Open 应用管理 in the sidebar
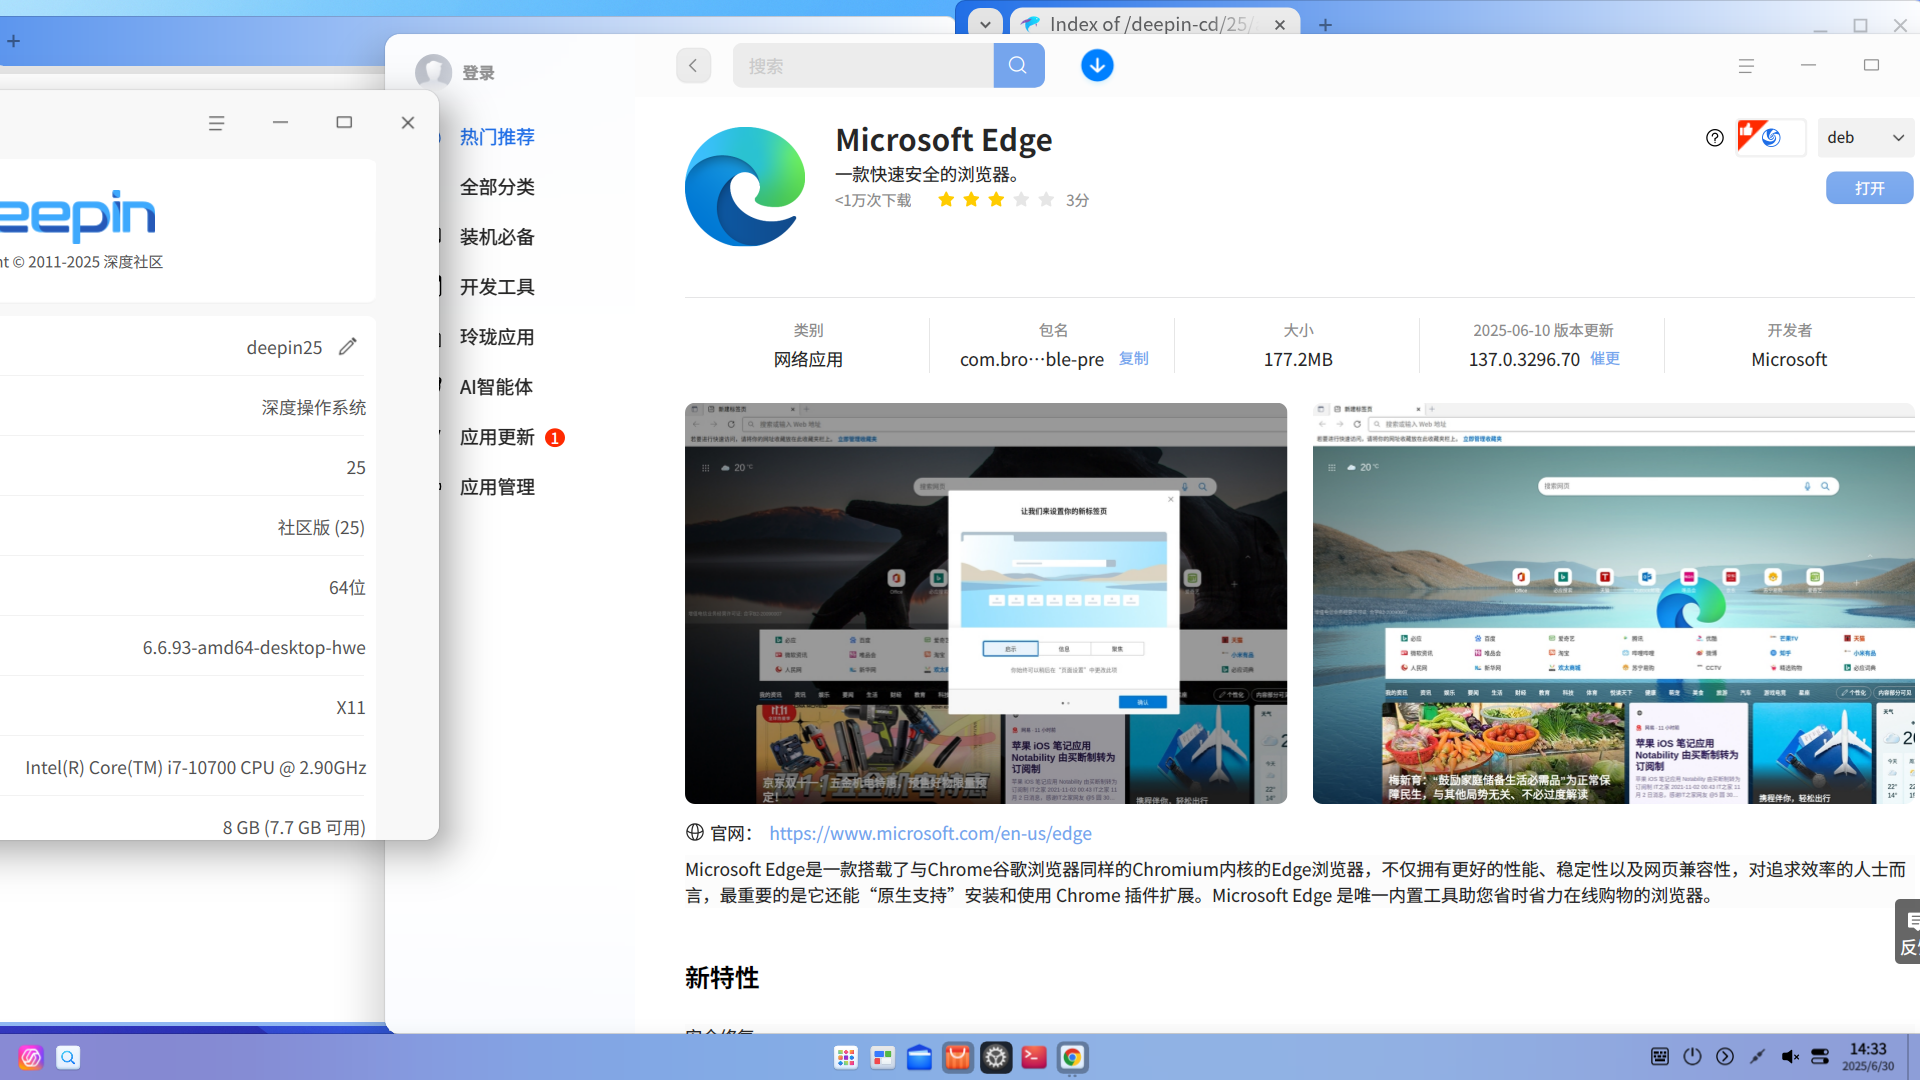This screenshot has width=1920, height=1080. point(497,487)
